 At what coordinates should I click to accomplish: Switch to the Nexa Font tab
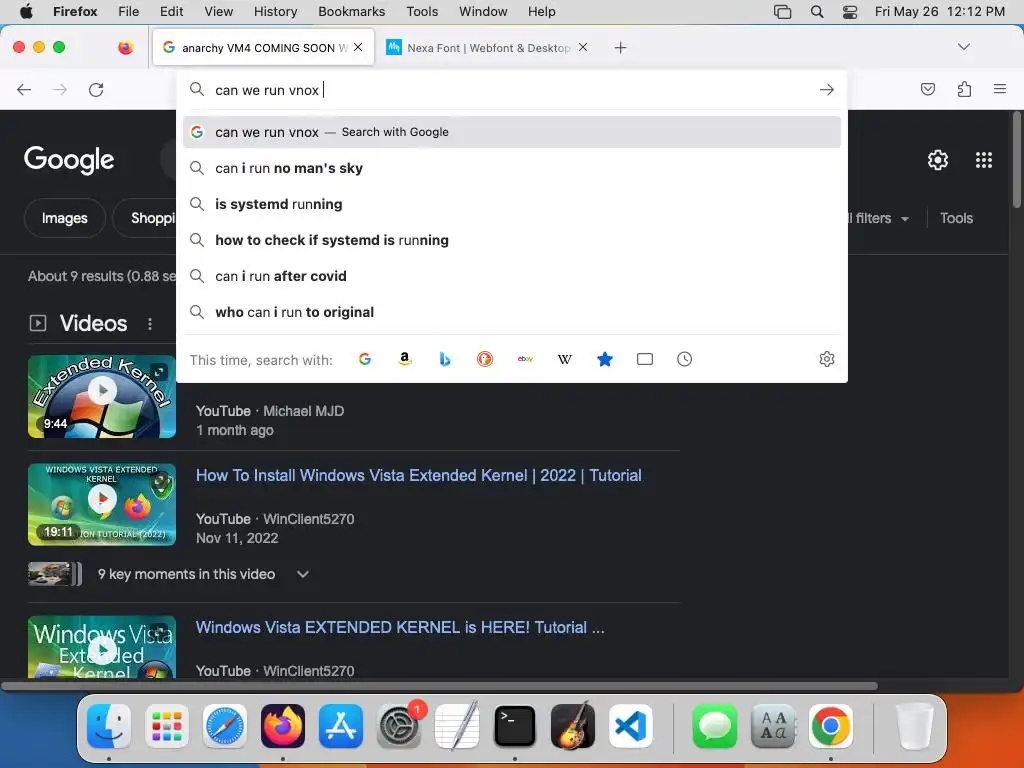click(x=487, y=48)
